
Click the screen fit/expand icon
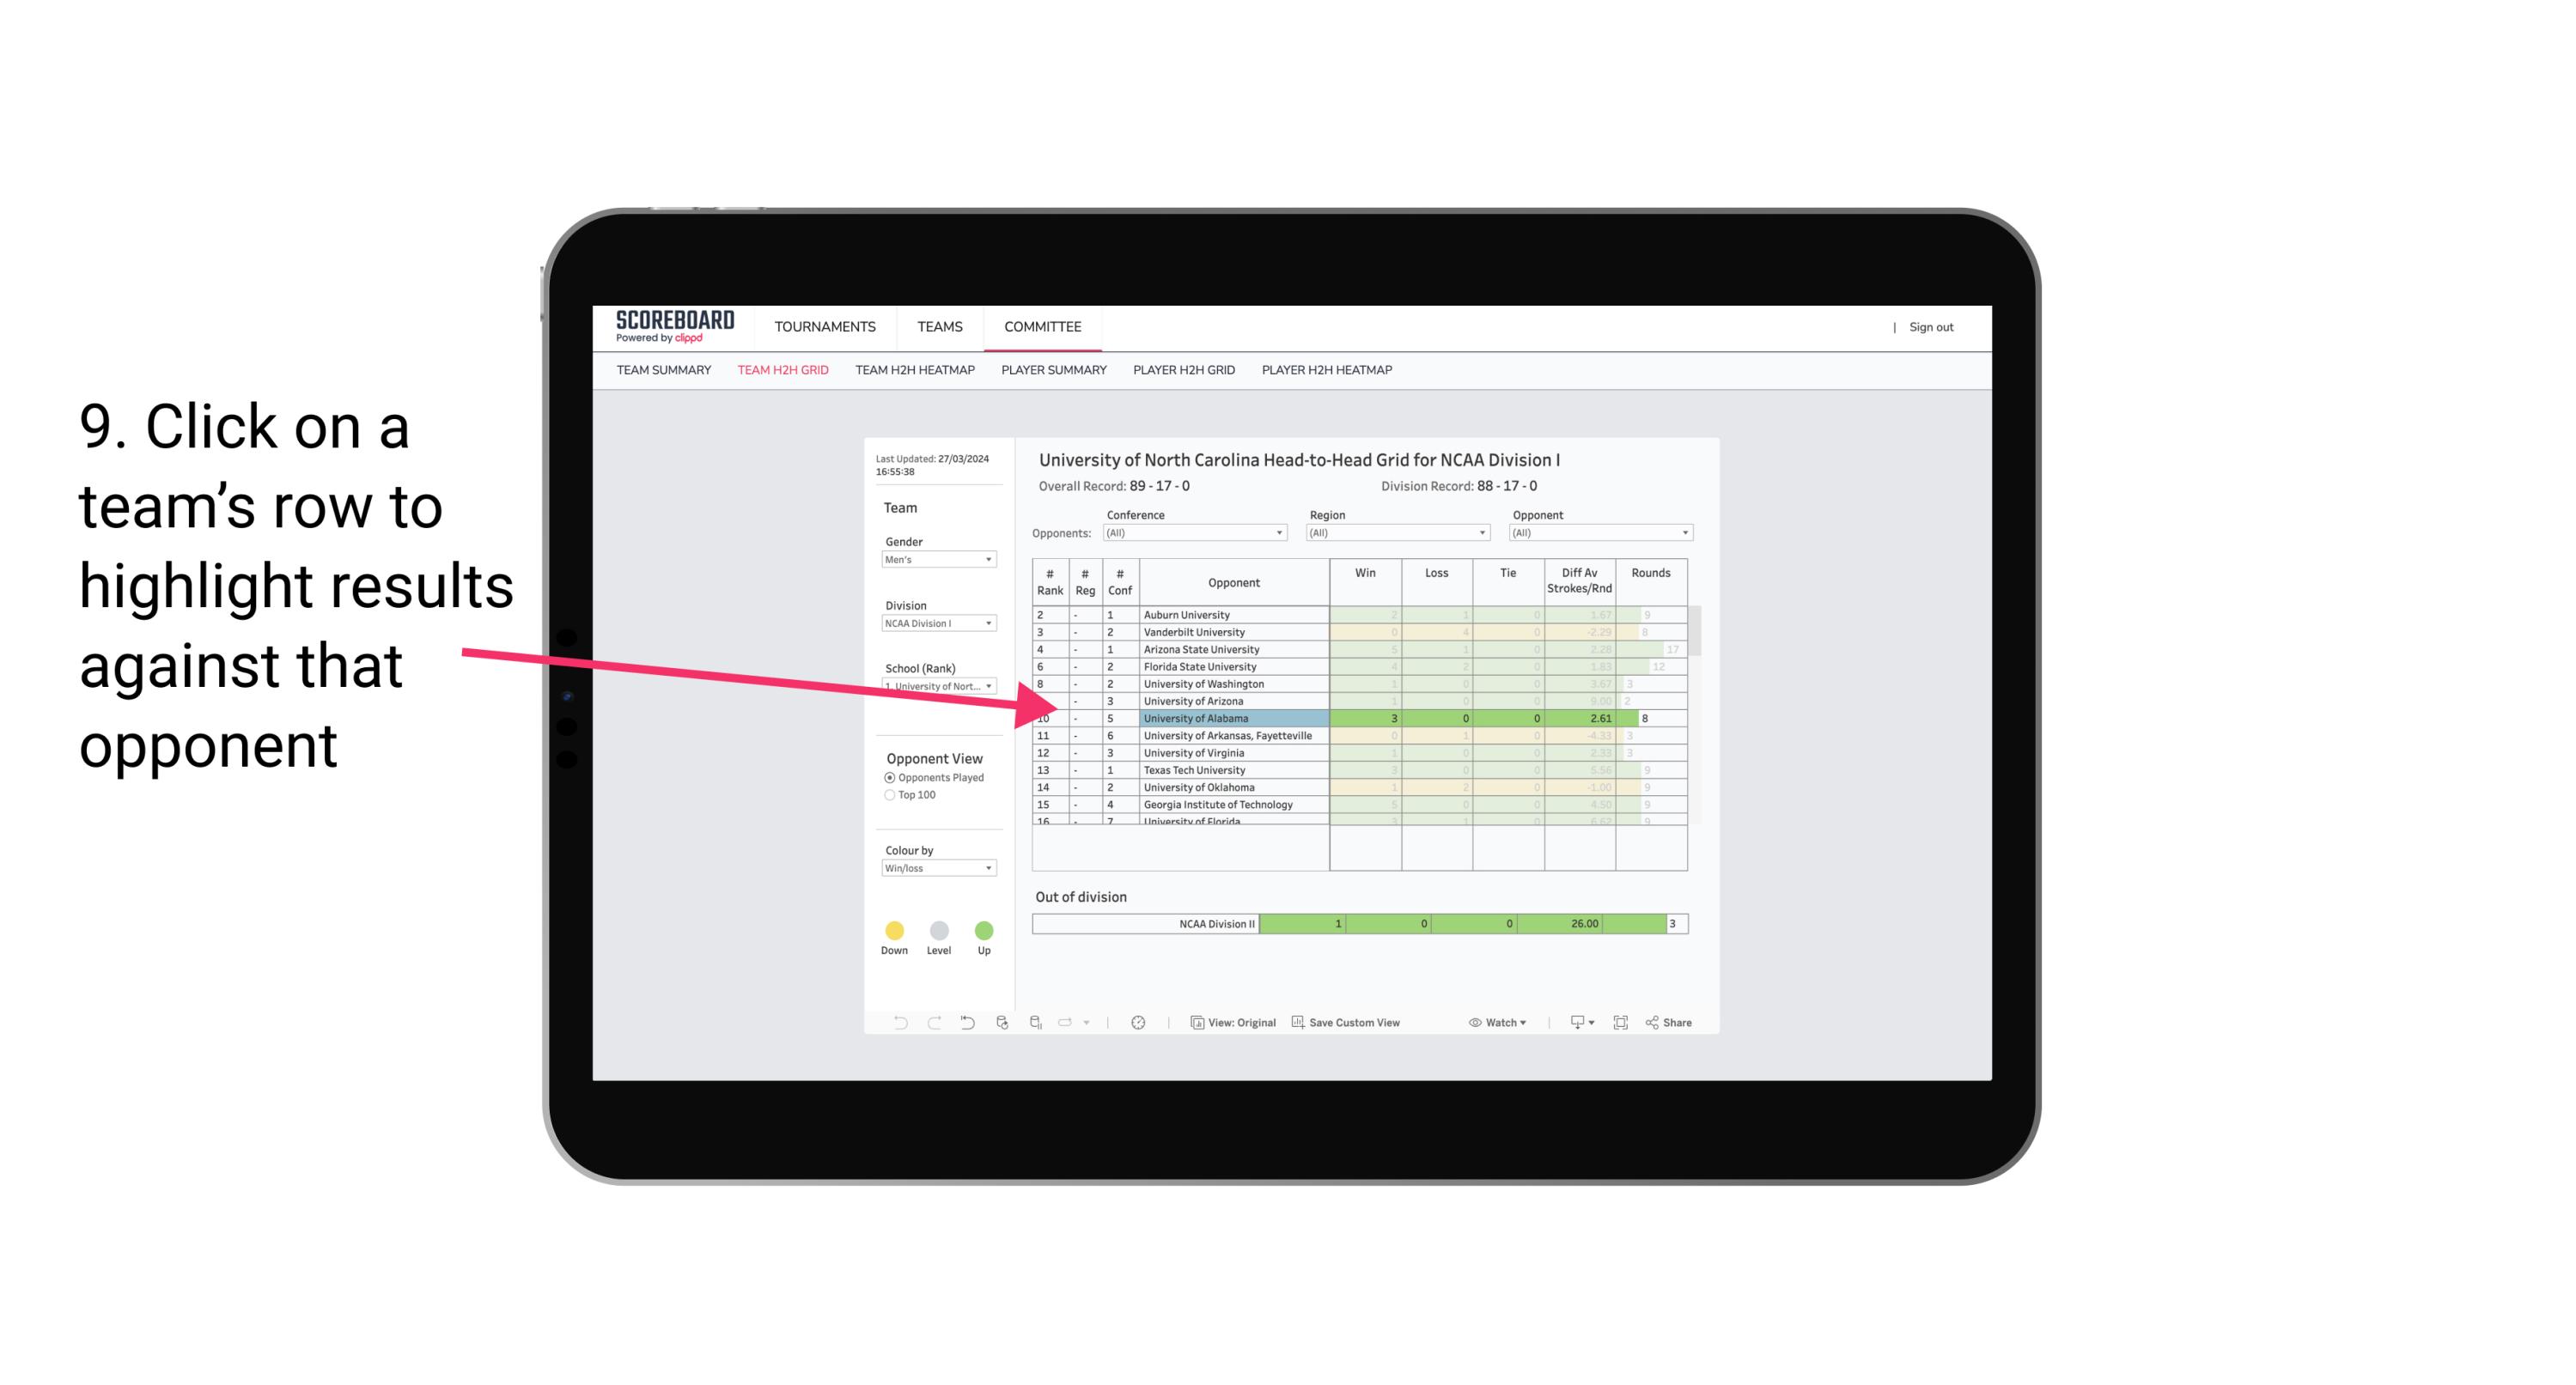pyautogui.click(x=1621, y=1024)
